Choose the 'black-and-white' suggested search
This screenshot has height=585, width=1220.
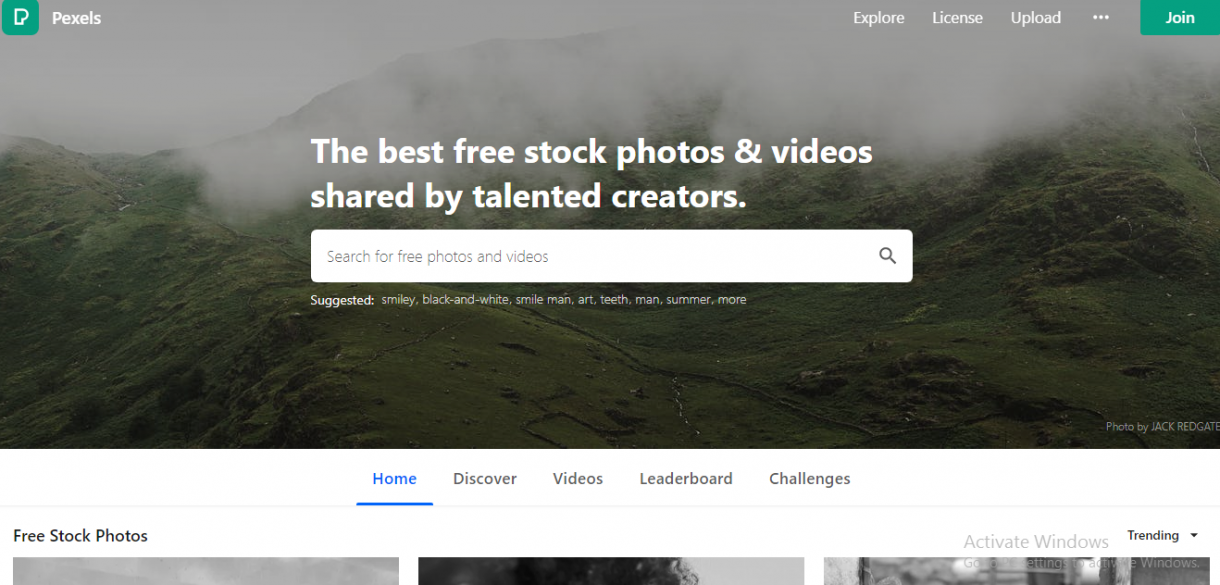point(465,300)
